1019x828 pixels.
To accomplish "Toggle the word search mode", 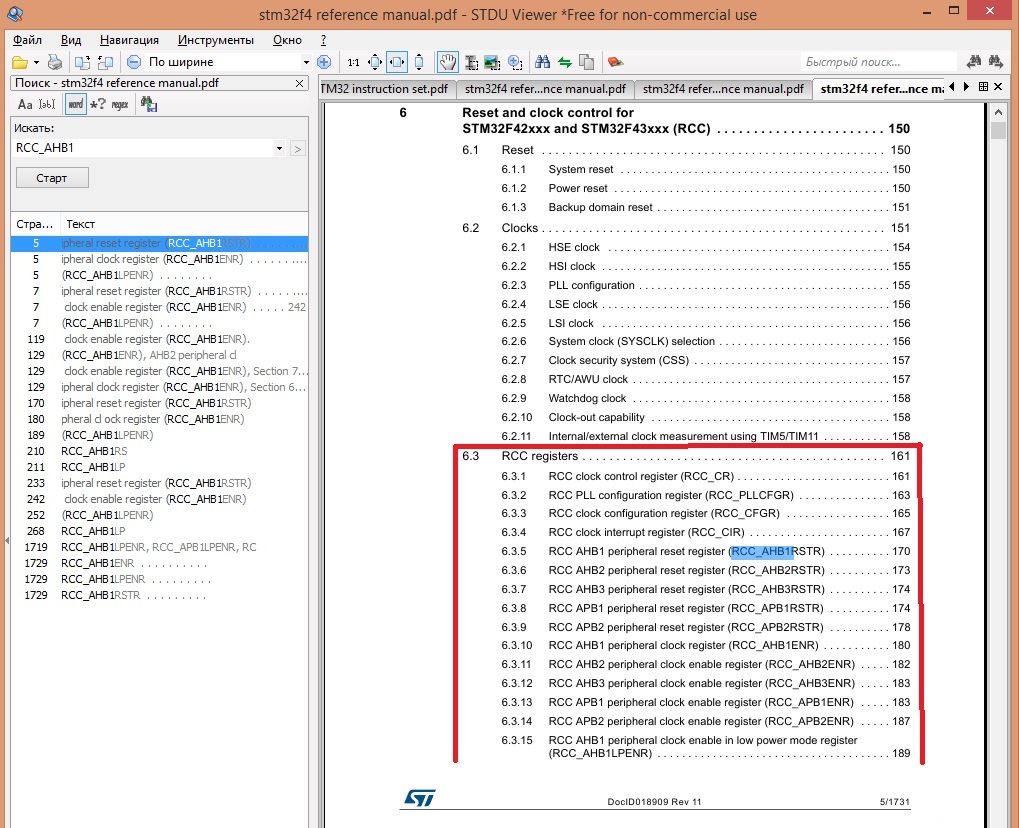I will (x=76, y=104).
